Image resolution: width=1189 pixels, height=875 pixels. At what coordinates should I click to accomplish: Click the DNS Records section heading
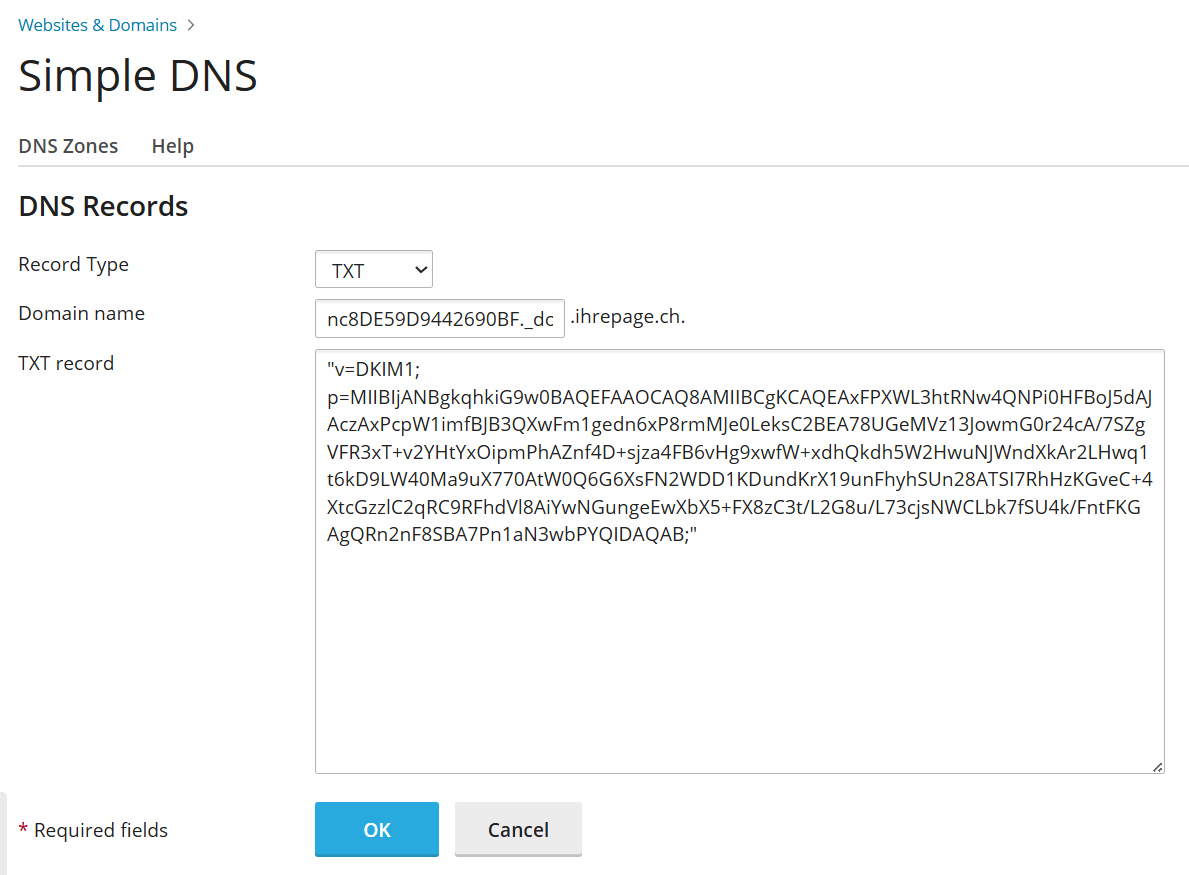click(x=103, y=206)
